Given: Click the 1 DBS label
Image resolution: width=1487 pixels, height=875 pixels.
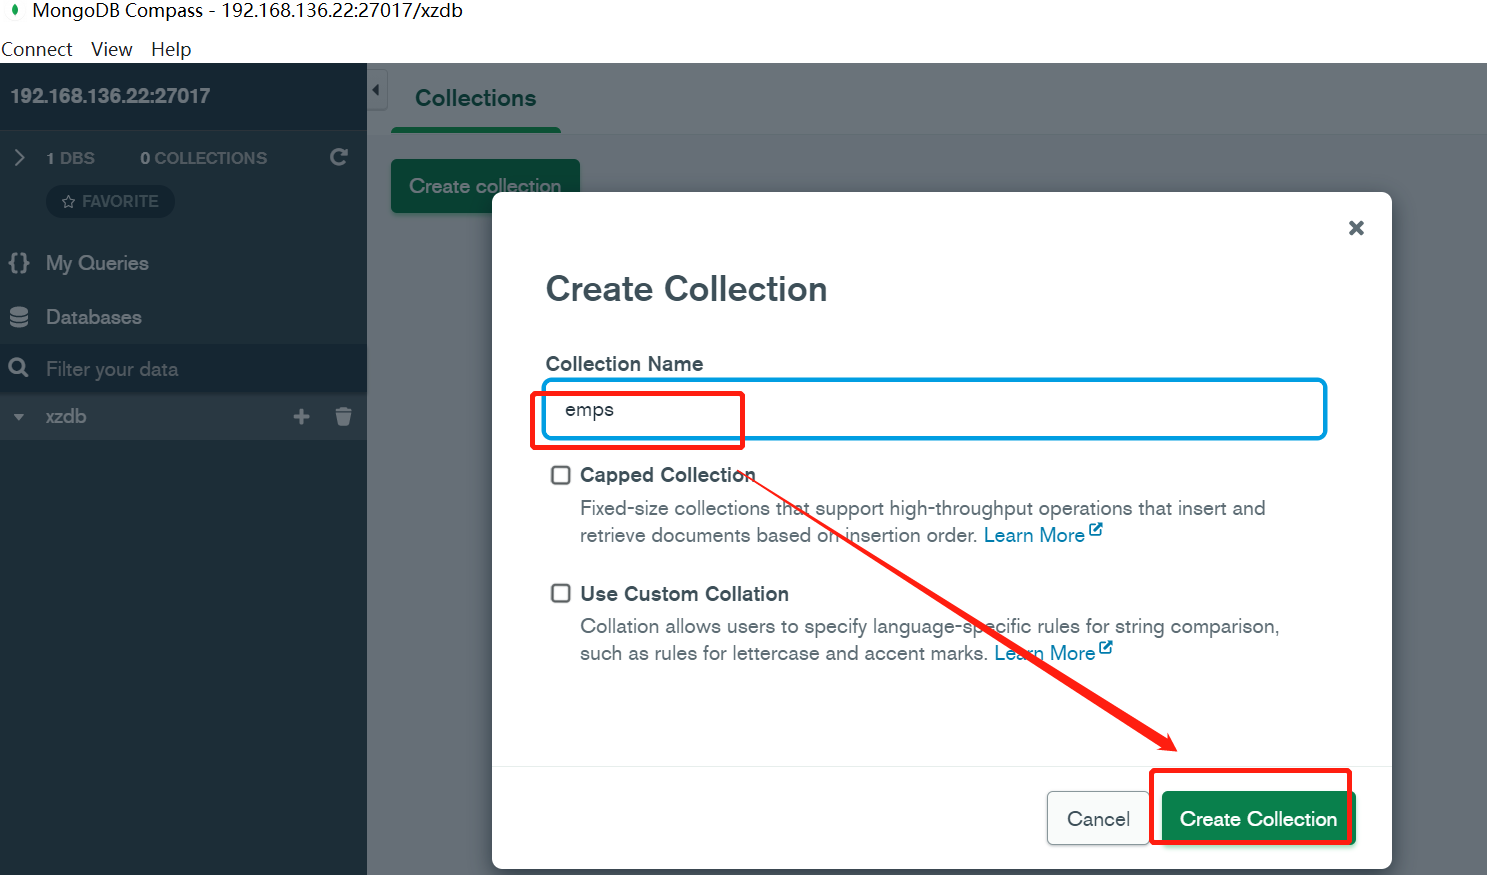Looking at the screenshot, I should pyautogui.click(x=70, y=158).
